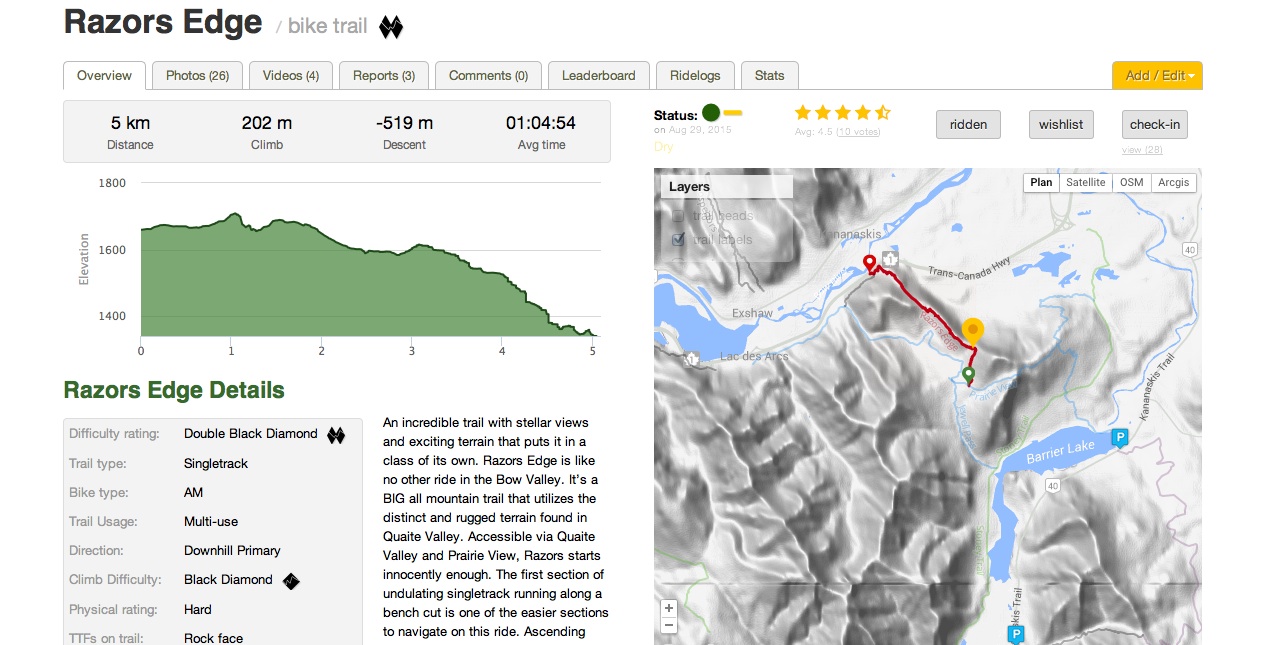This screenshot has width=1265, height=645.
Task: Switch map to Satellite view
Action: coord(1086,183)
